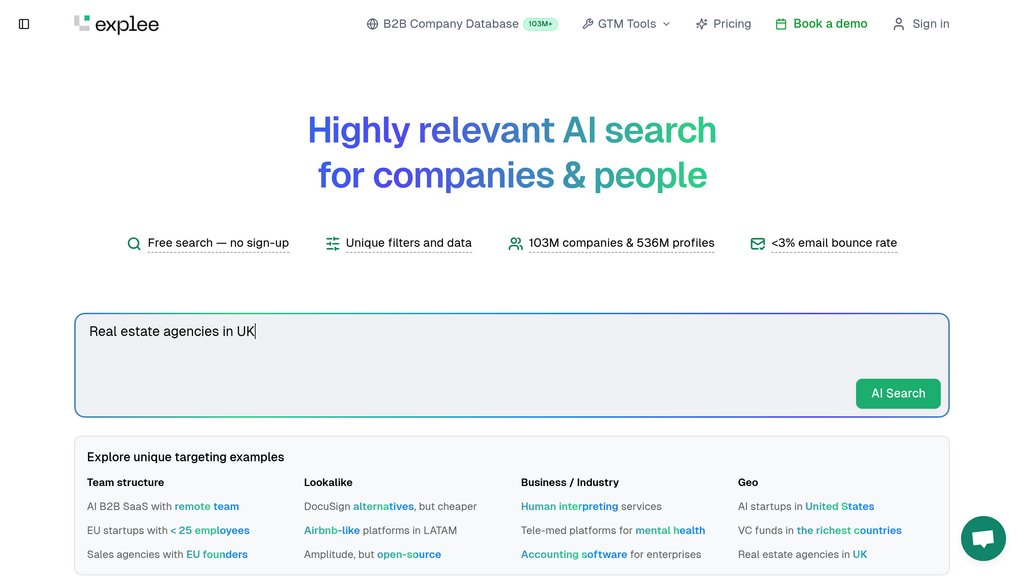Screen dimensions: 1024x576
Task: Click Sign in
Action: 921,24
